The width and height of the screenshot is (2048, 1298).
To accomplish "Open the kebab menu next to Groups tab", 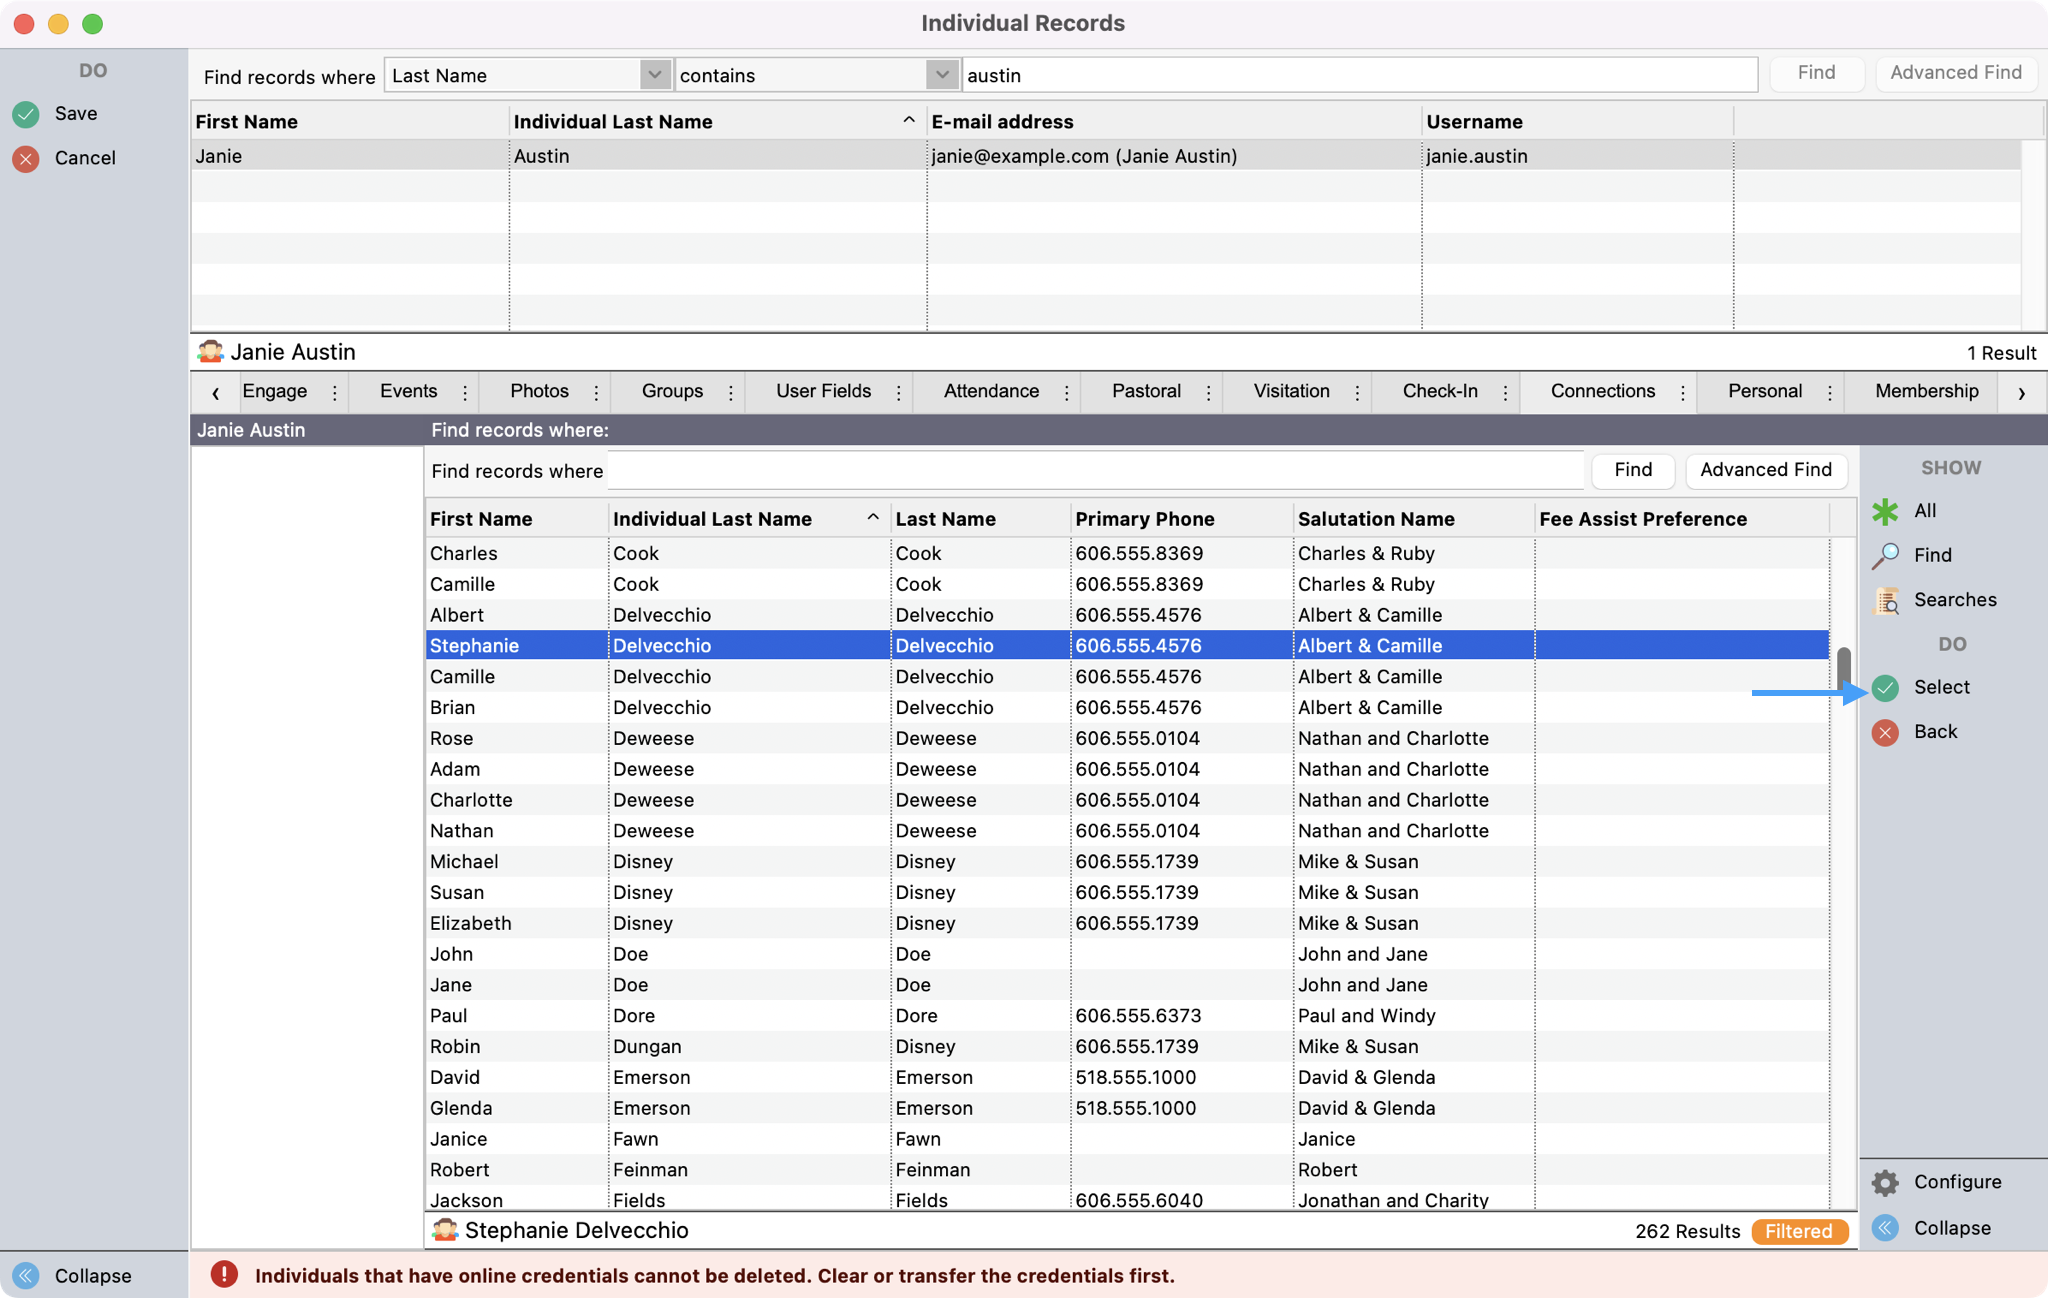I will [x=731, y=391].
